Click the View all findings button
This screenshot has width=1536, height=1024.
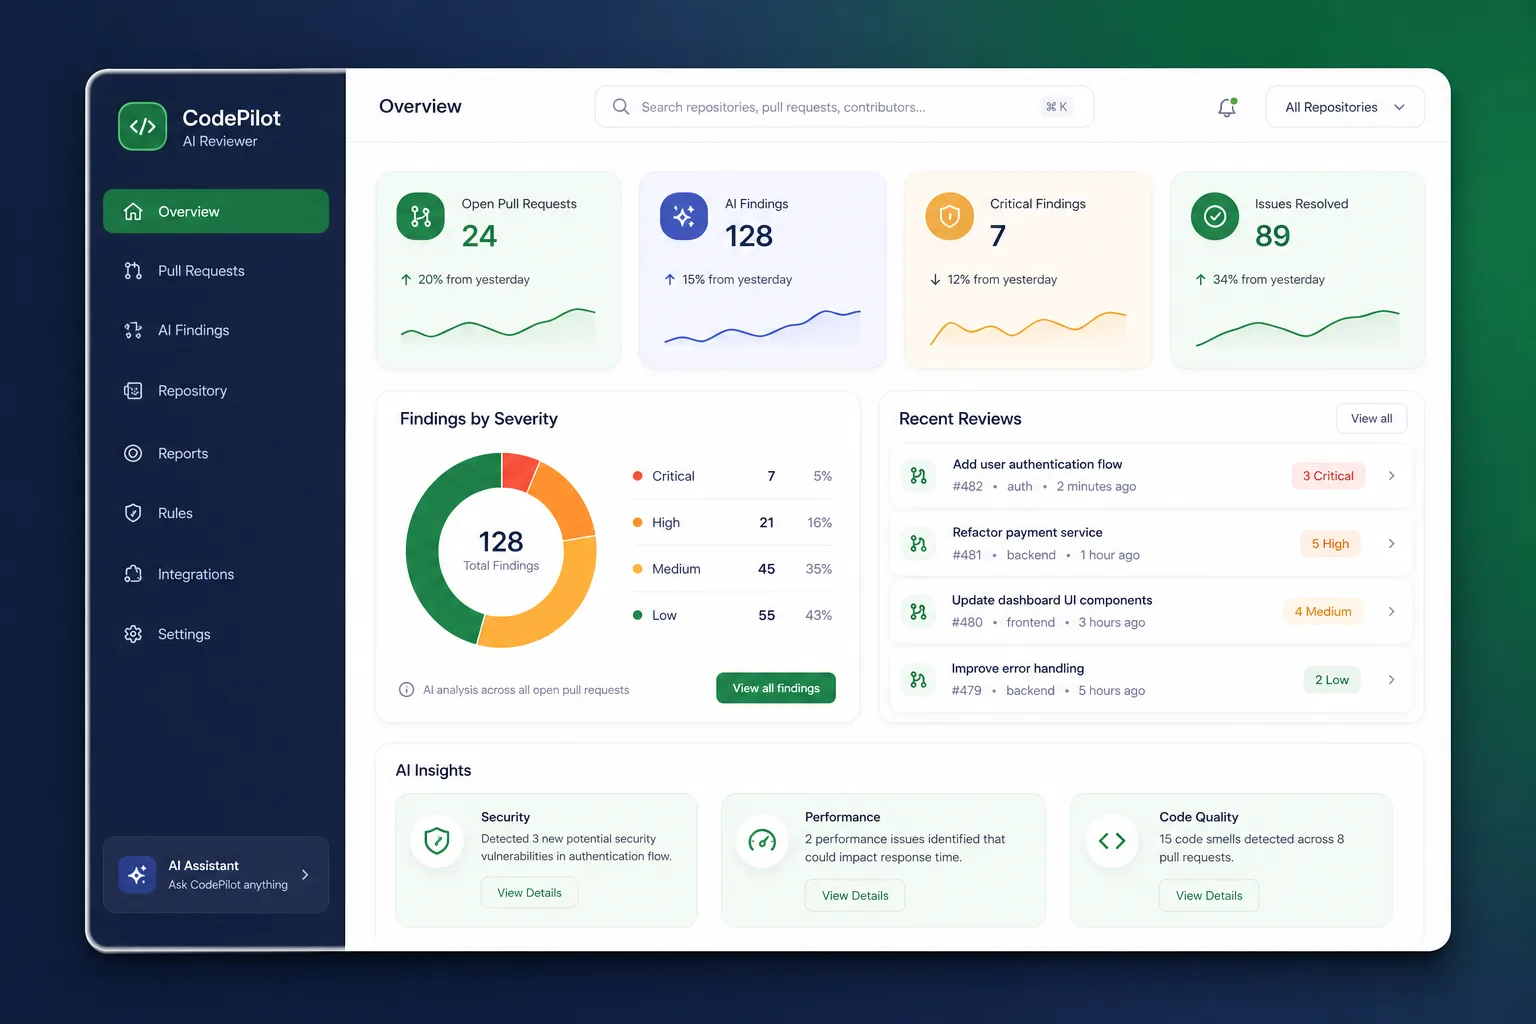(x=776, y=688)
